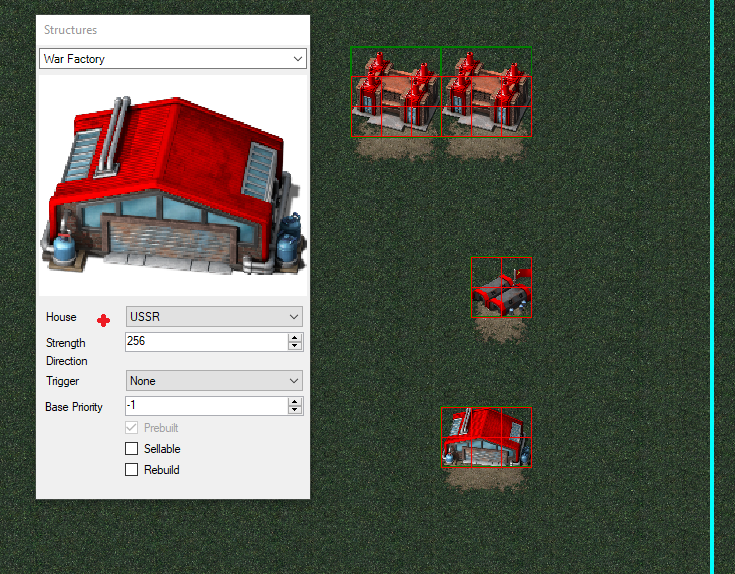Viewport: 735px width, 574px height.
Task: Click the red cross icon beside House
Action: 104,321
